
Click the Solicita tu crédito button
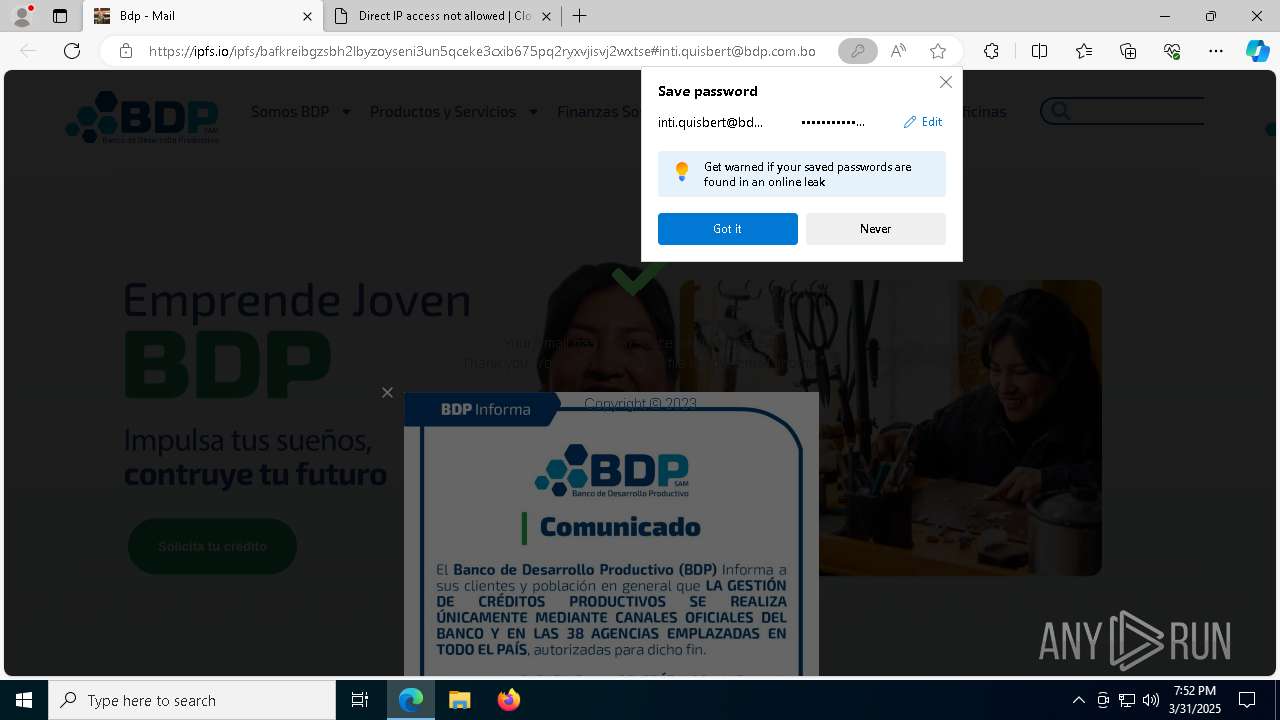(212, 546)
